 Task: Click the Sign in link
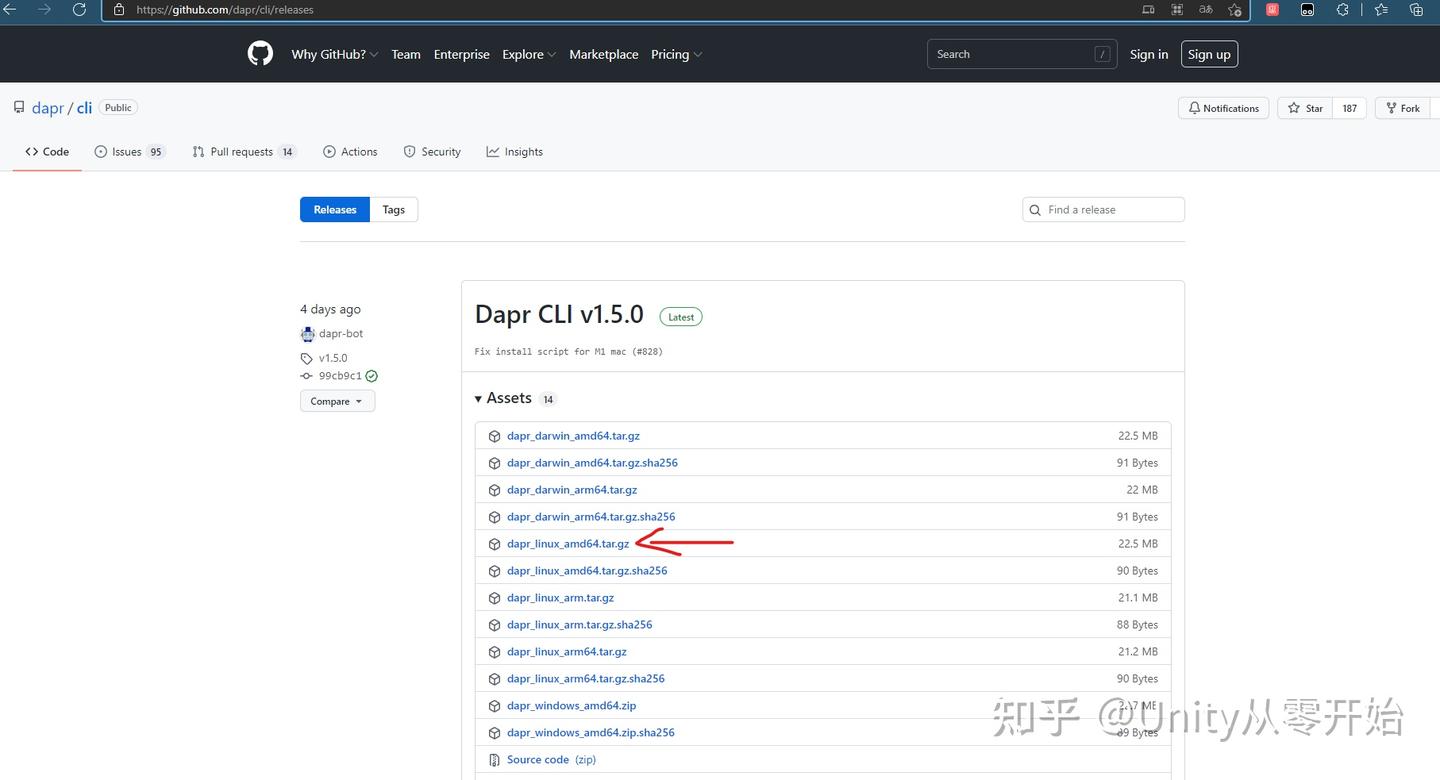[x=1149, y=54]
